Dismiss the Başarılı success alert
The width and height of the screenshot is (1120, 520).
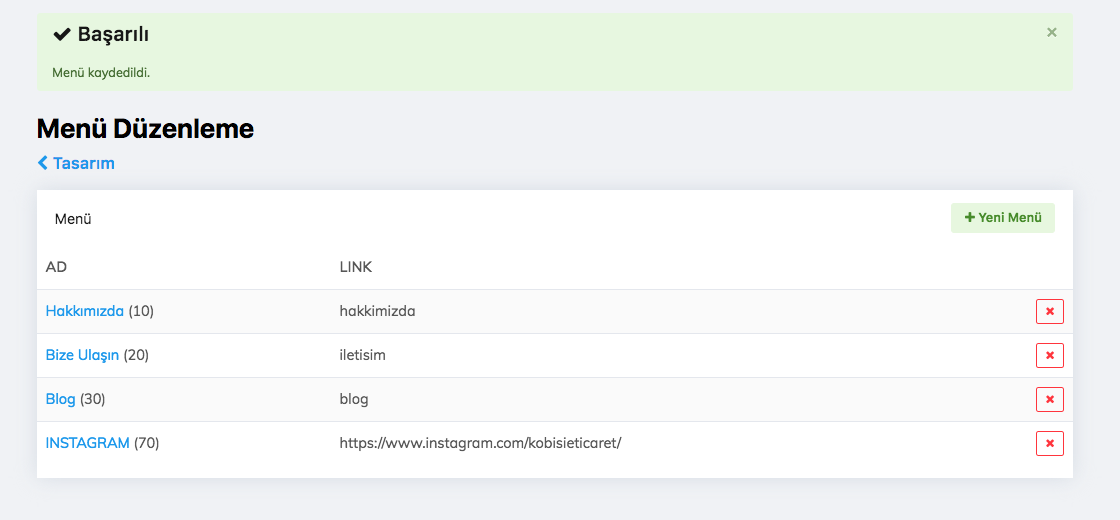click(1051, 33)
